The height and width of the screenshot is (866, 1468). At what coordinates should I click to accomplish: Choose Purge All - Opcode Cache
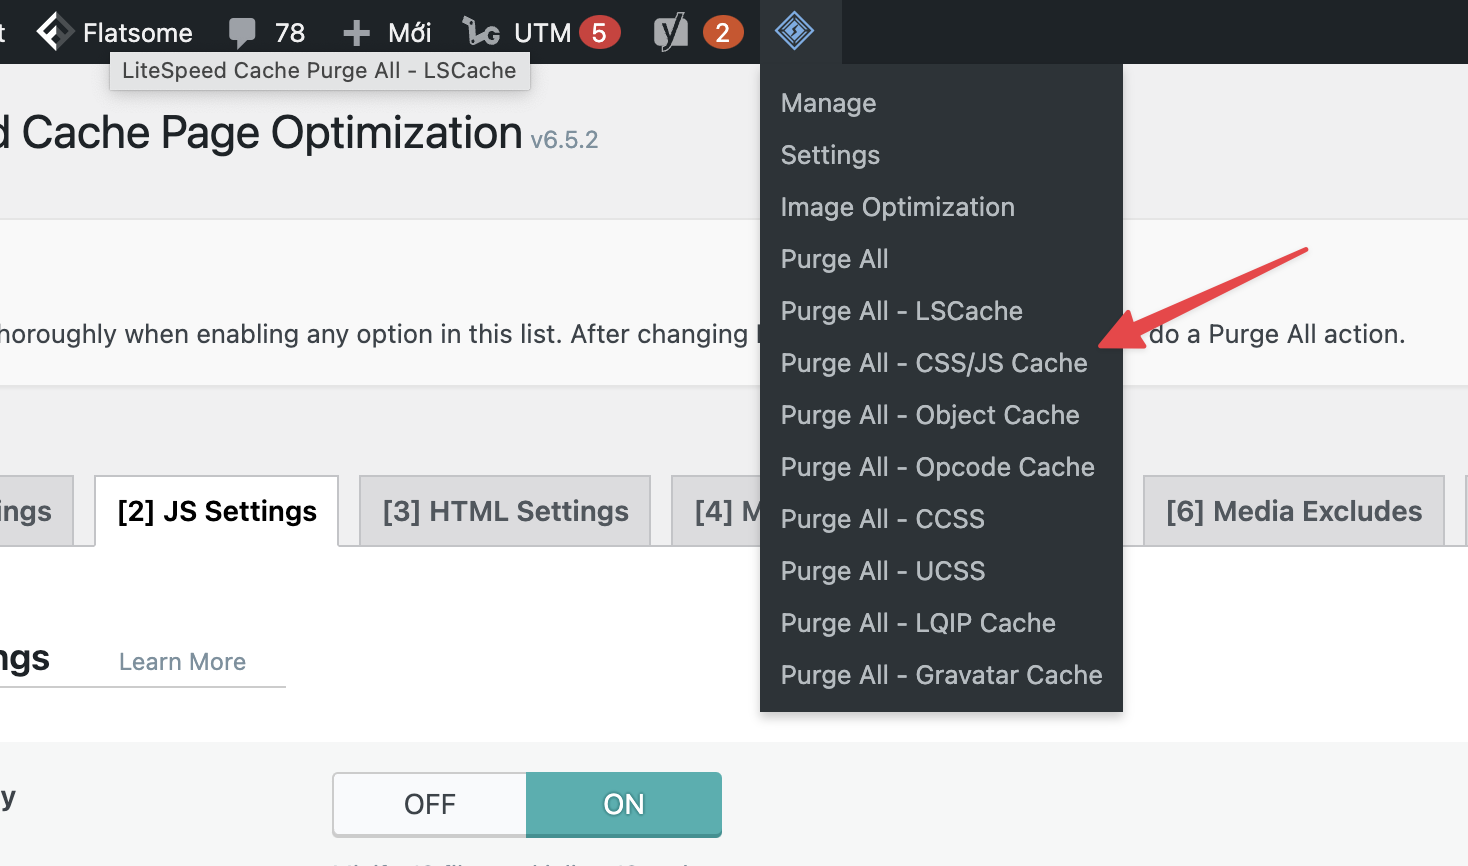pyautogui.click(x=937, y=467)
